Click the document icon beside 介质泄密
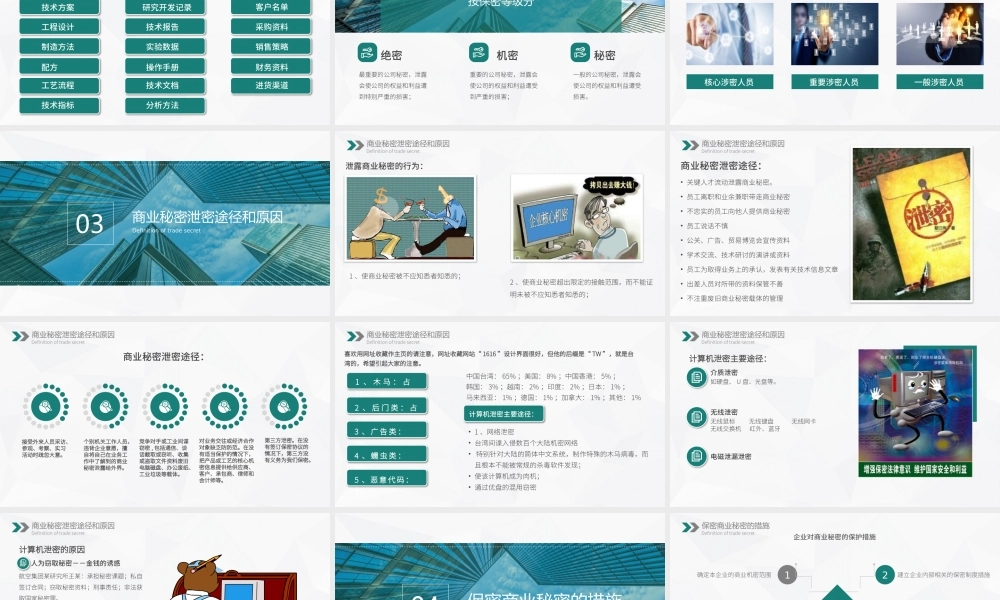Image resolution: width=1000 pixels, height=600 pixels. tap(697, 376)
